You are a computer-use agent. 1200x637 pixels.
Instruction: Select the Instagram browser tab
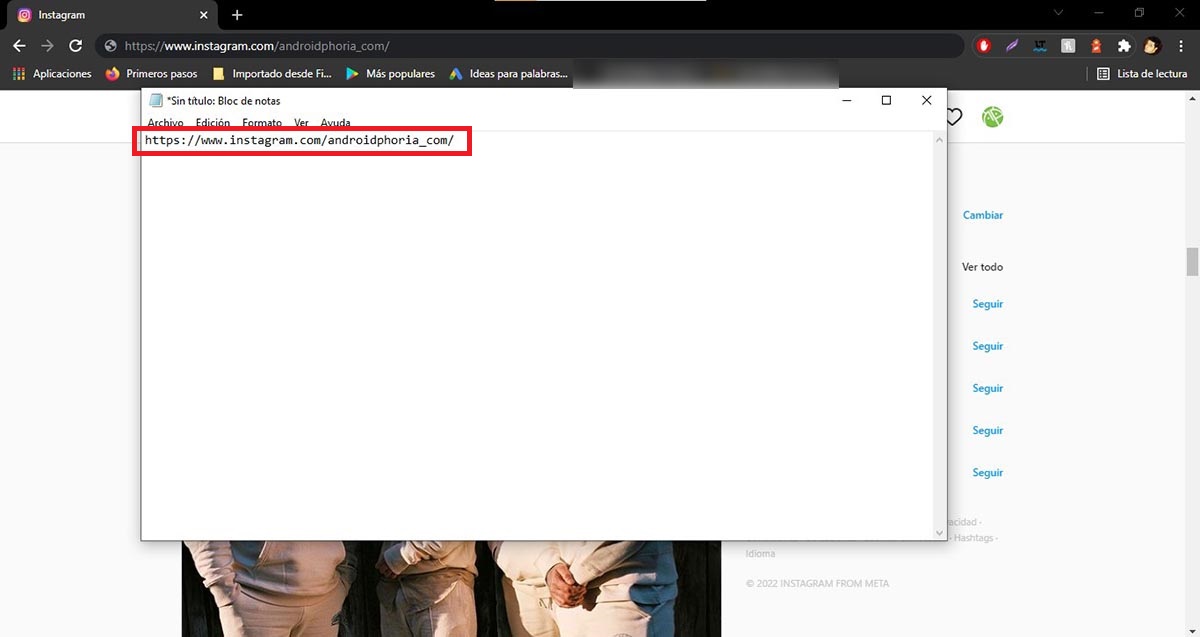pyautogui.click(x=100, y=15)
